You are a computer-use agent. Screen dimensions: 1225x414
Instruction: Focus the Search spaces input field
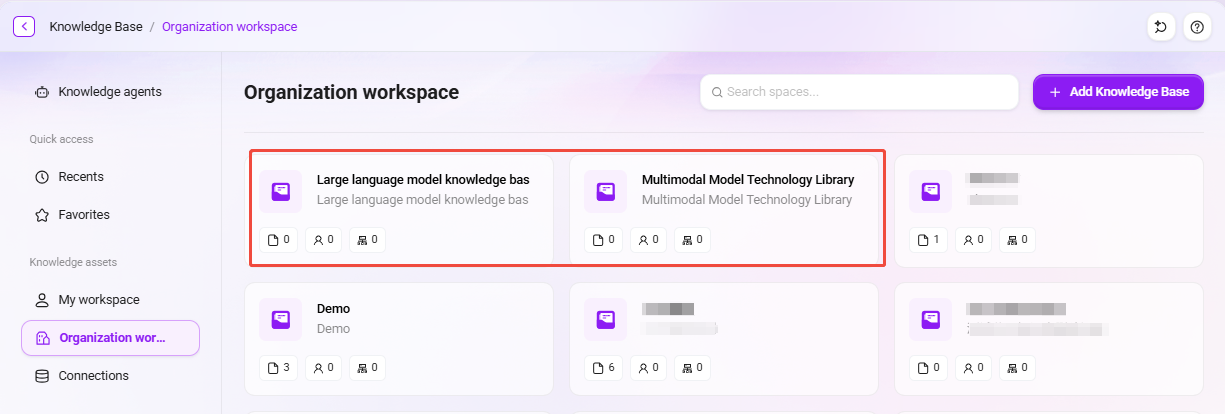(x=859, y=92)
